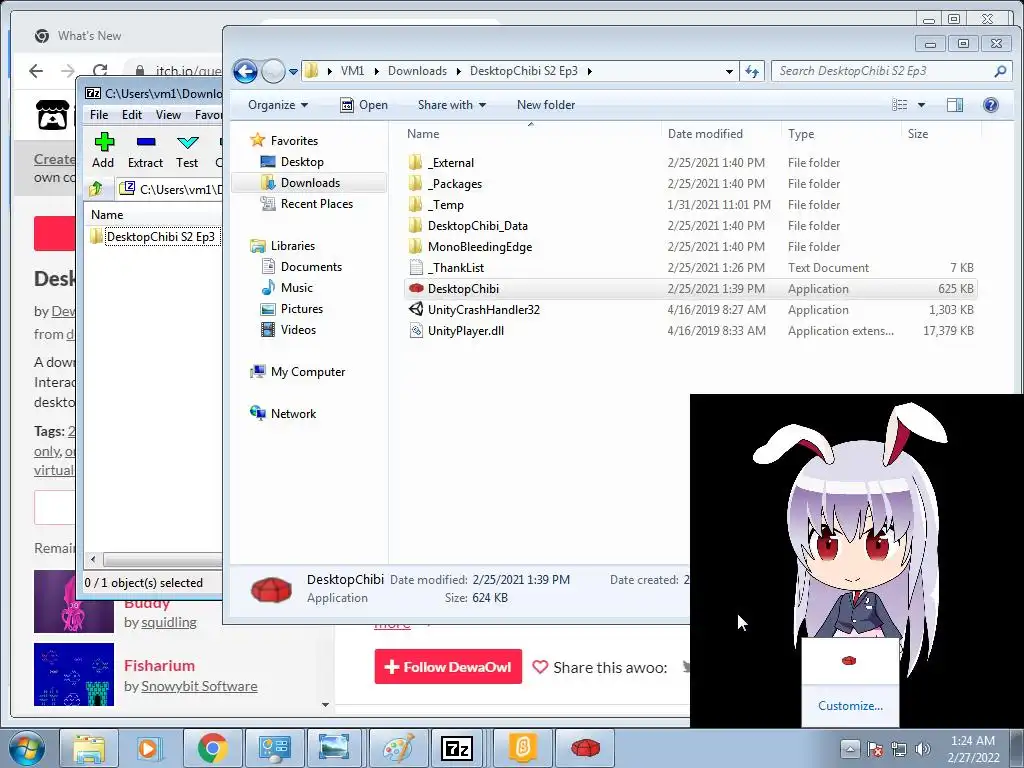Click the 7-Zip horizontal scrollbar left arrow
The height and width of the screenshot is (768, 1024).
(93, 560)
